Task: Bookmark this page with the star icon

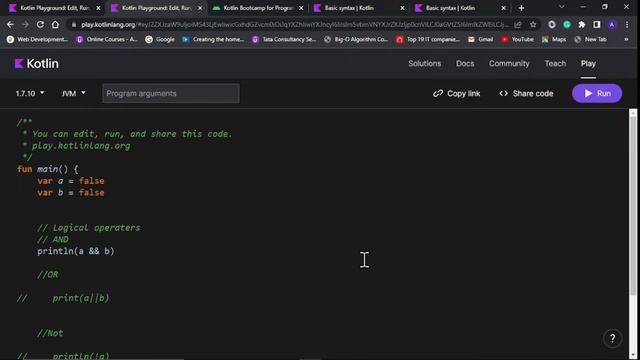Action: pyautogui.click(x=533, y=24)
